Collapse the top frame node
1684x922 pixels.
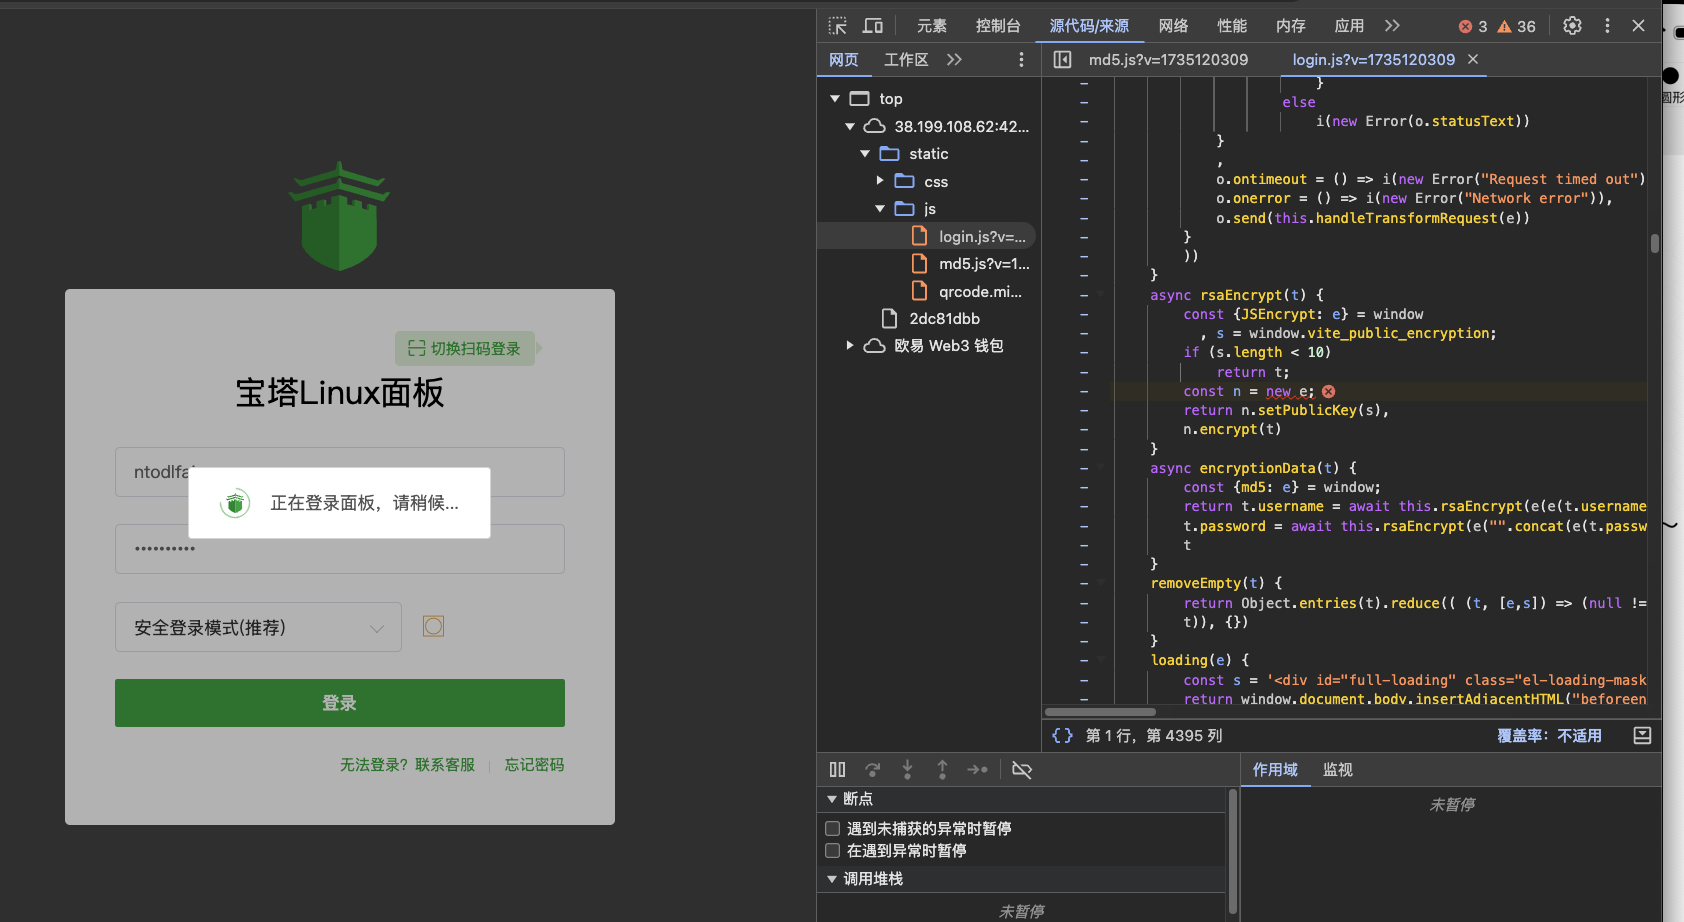click(835, 99)
